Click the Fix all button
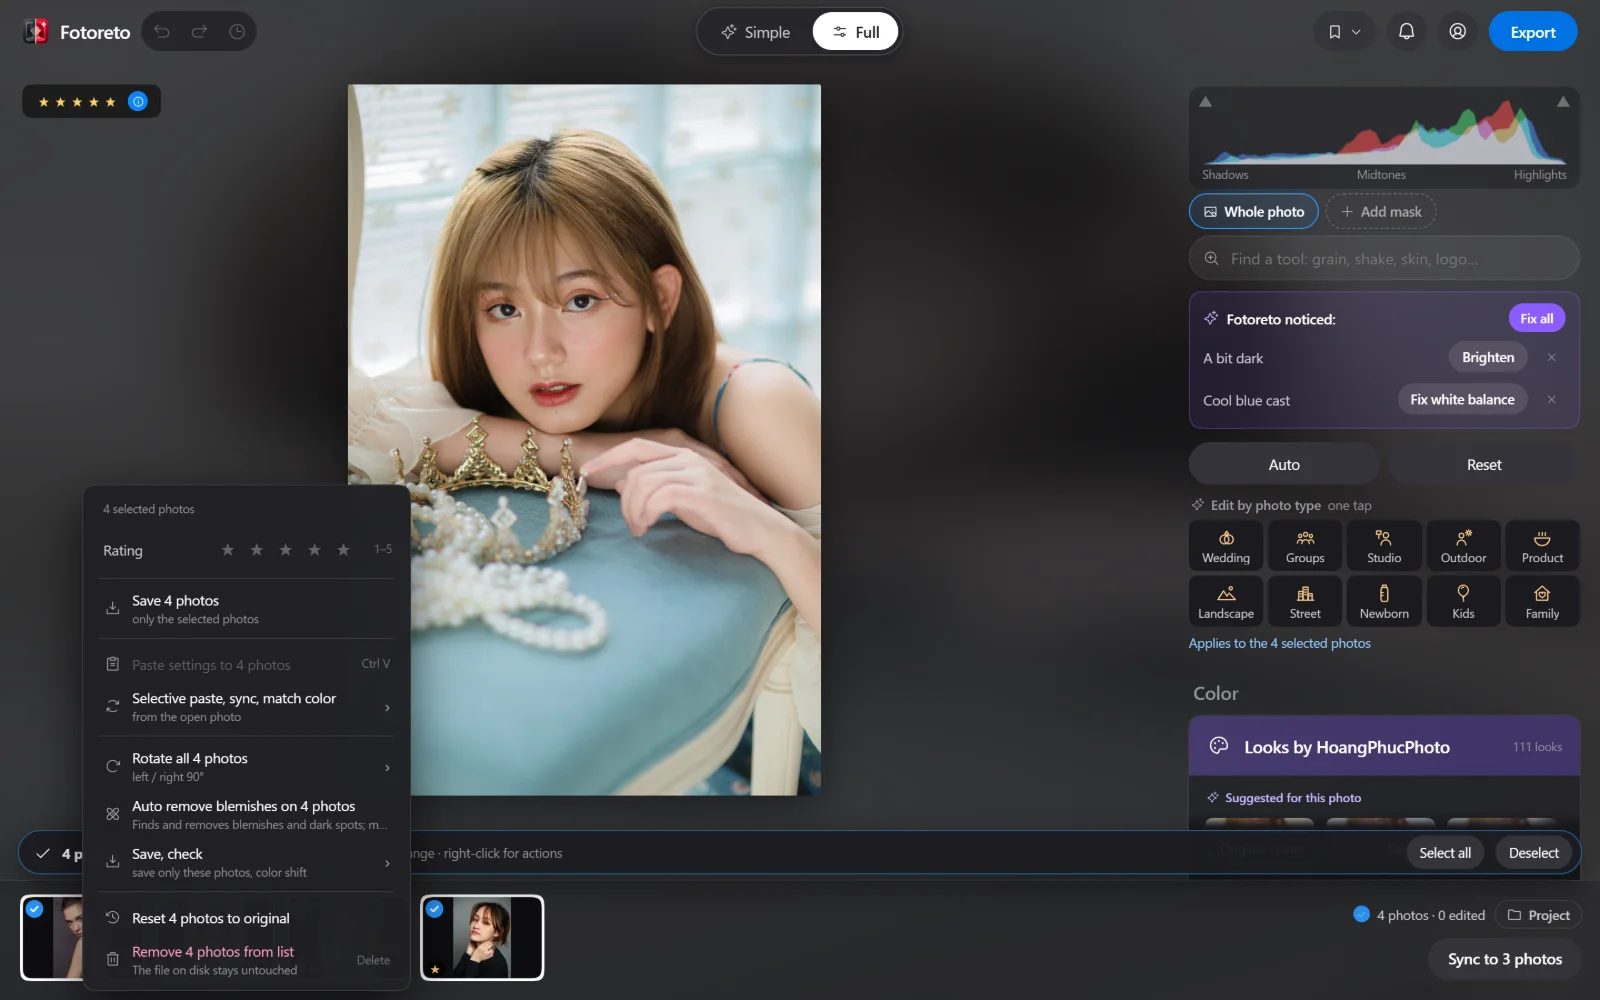Screen dimensions: 1600x1000 click(1536, 319)
